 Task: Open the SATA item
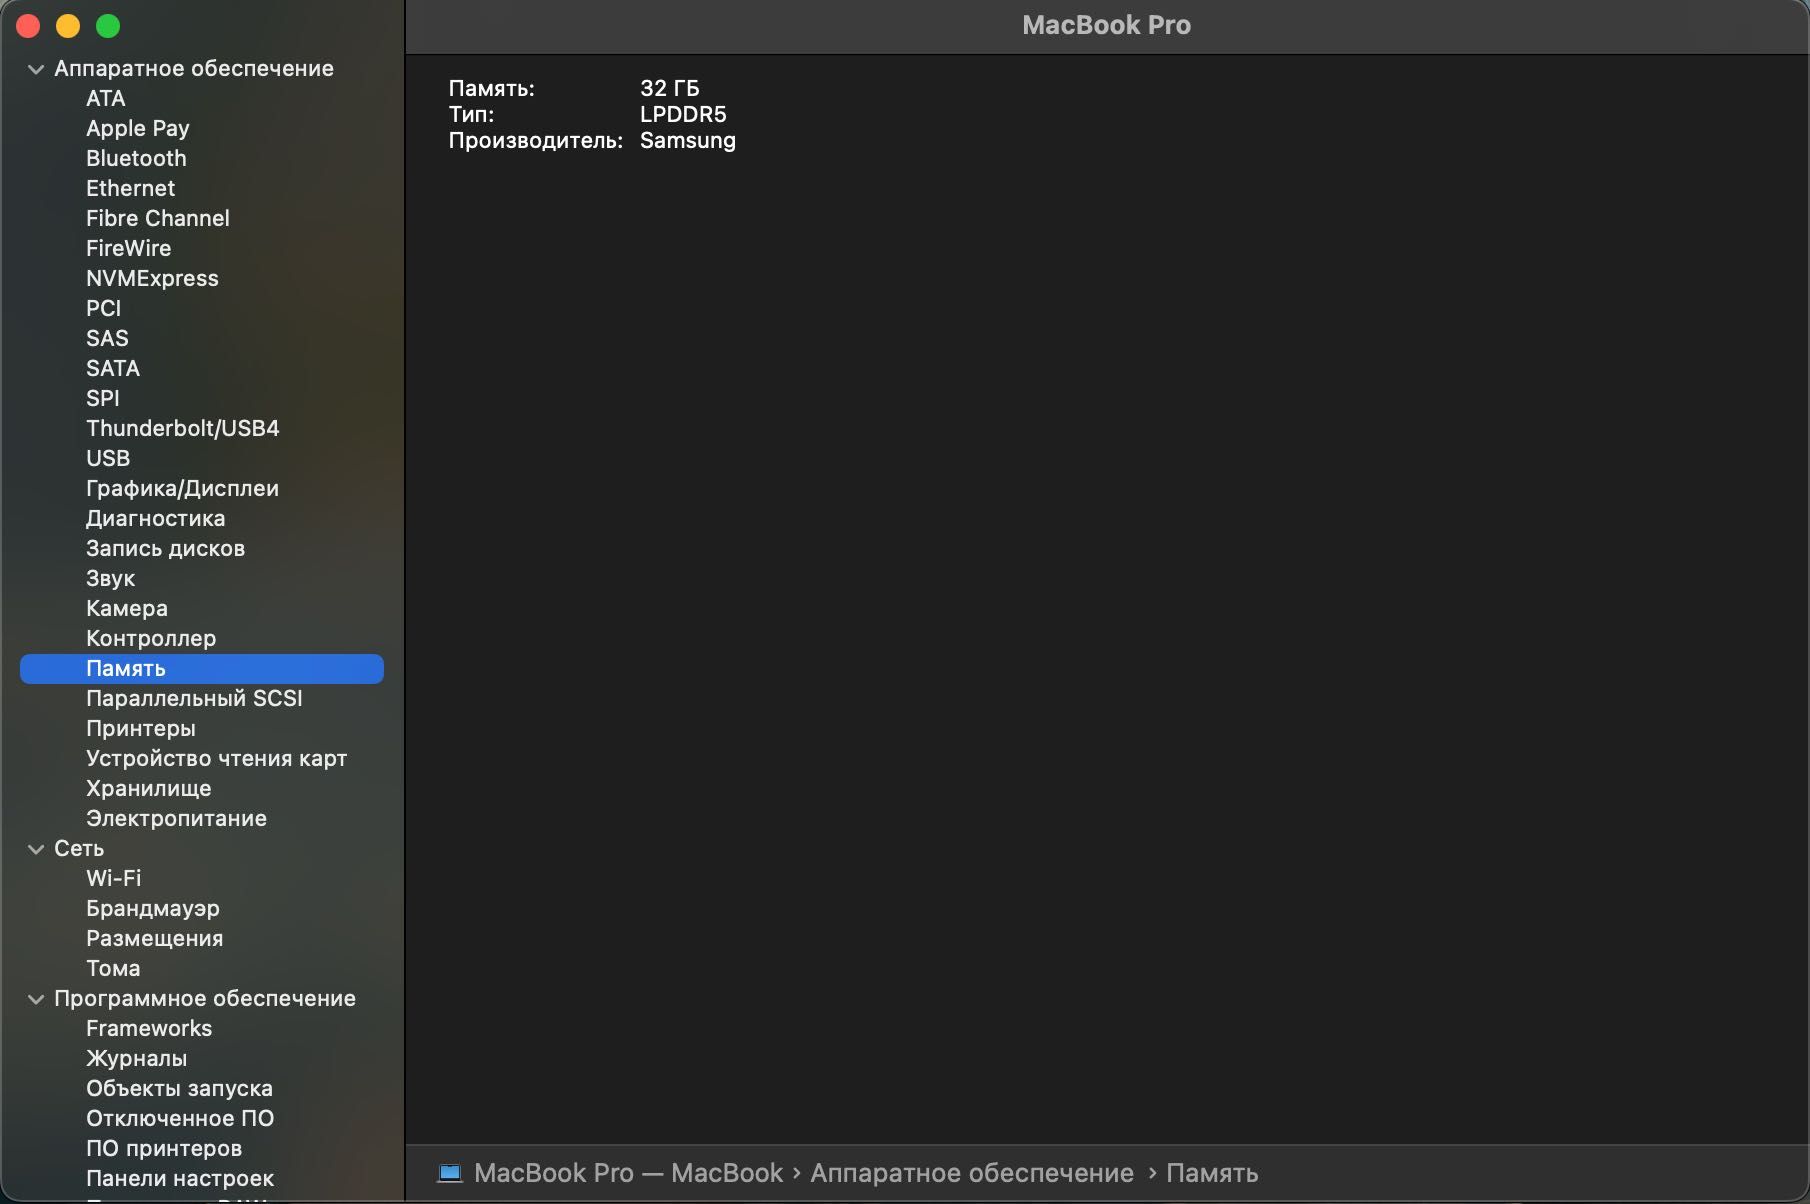point(113,368)
